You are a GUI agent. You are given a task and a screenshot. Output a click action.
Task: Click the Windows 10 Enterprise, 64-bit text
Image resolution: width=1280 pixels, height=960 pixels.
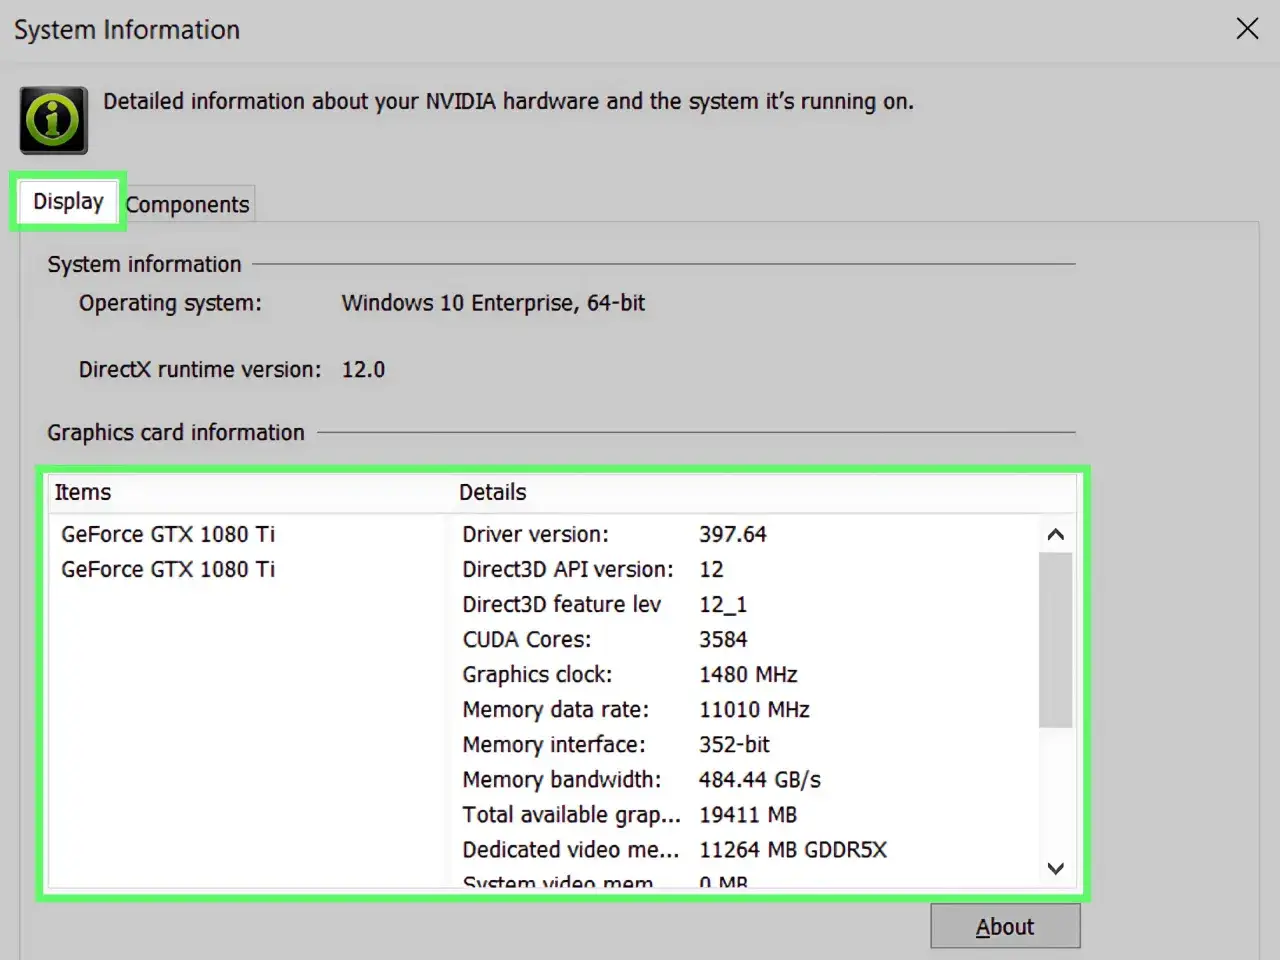(x=493, y=303)
